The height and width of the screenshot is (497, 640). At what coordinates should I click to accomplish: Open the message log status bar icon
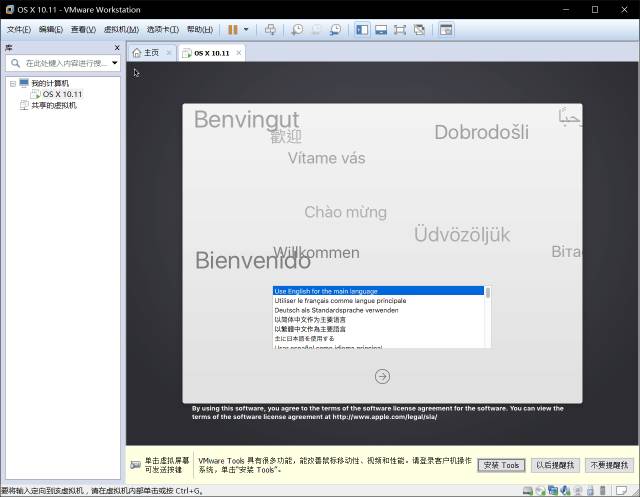621,490
